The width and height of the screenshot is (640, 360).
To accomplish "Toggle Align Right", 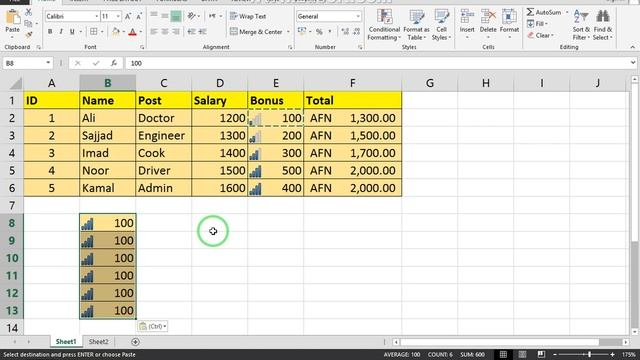I will pyautogui.click(x=176, y=31).
